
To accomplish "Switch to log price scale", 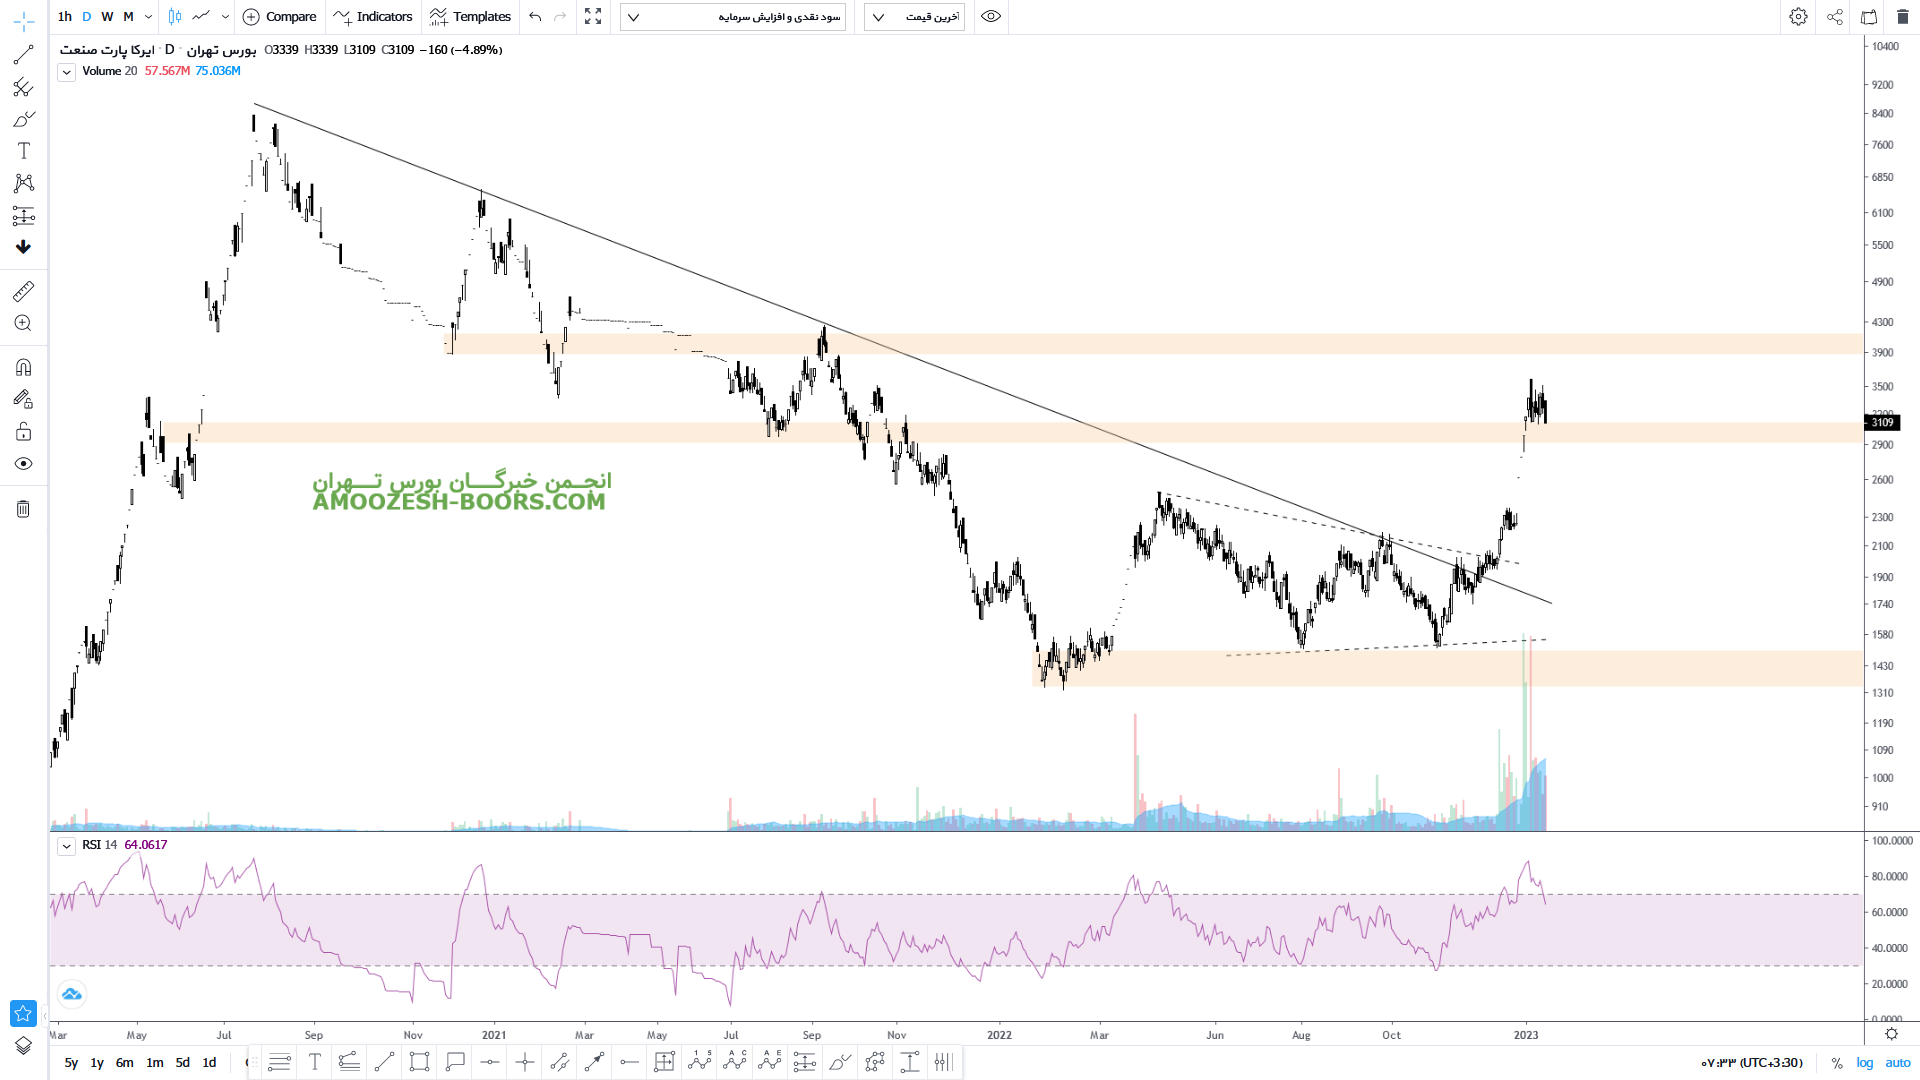I will pyautogui.click(x=1864, y=1063).
